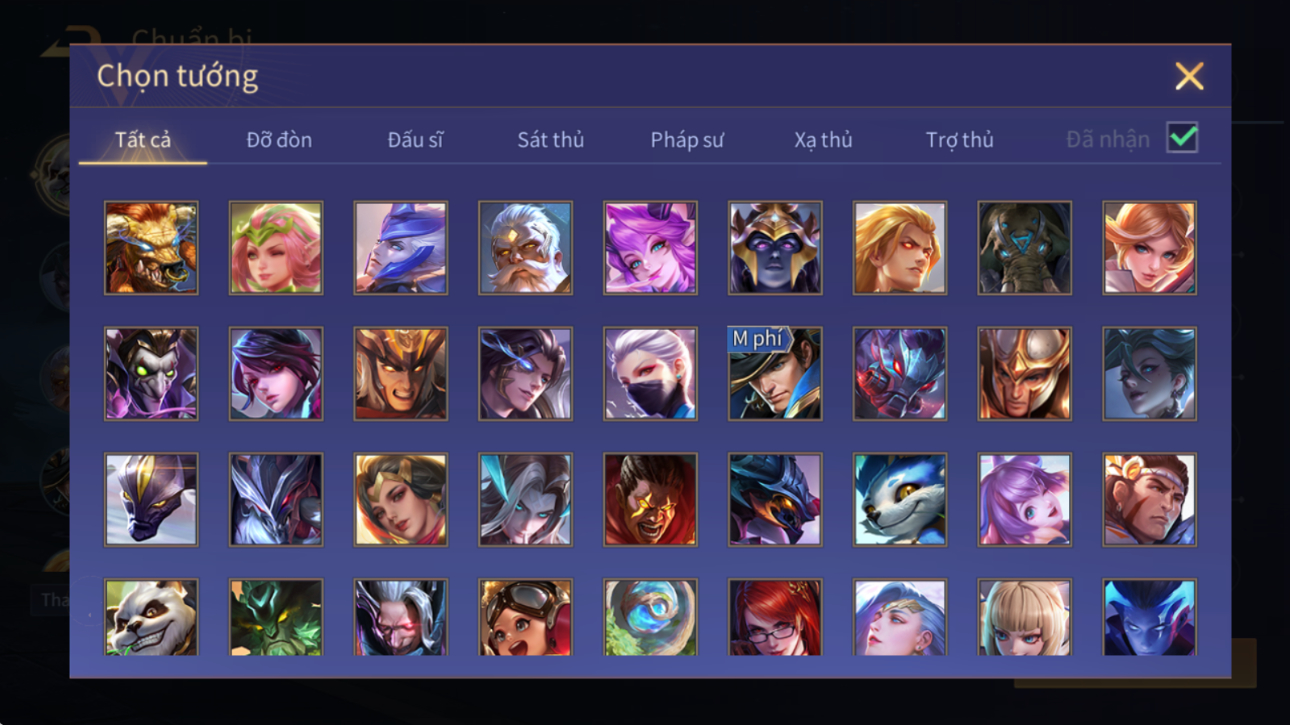This screenshot has height=725, width=1290.
Task: Choose the masked silver-haired ninja hero
Action: 650,374
